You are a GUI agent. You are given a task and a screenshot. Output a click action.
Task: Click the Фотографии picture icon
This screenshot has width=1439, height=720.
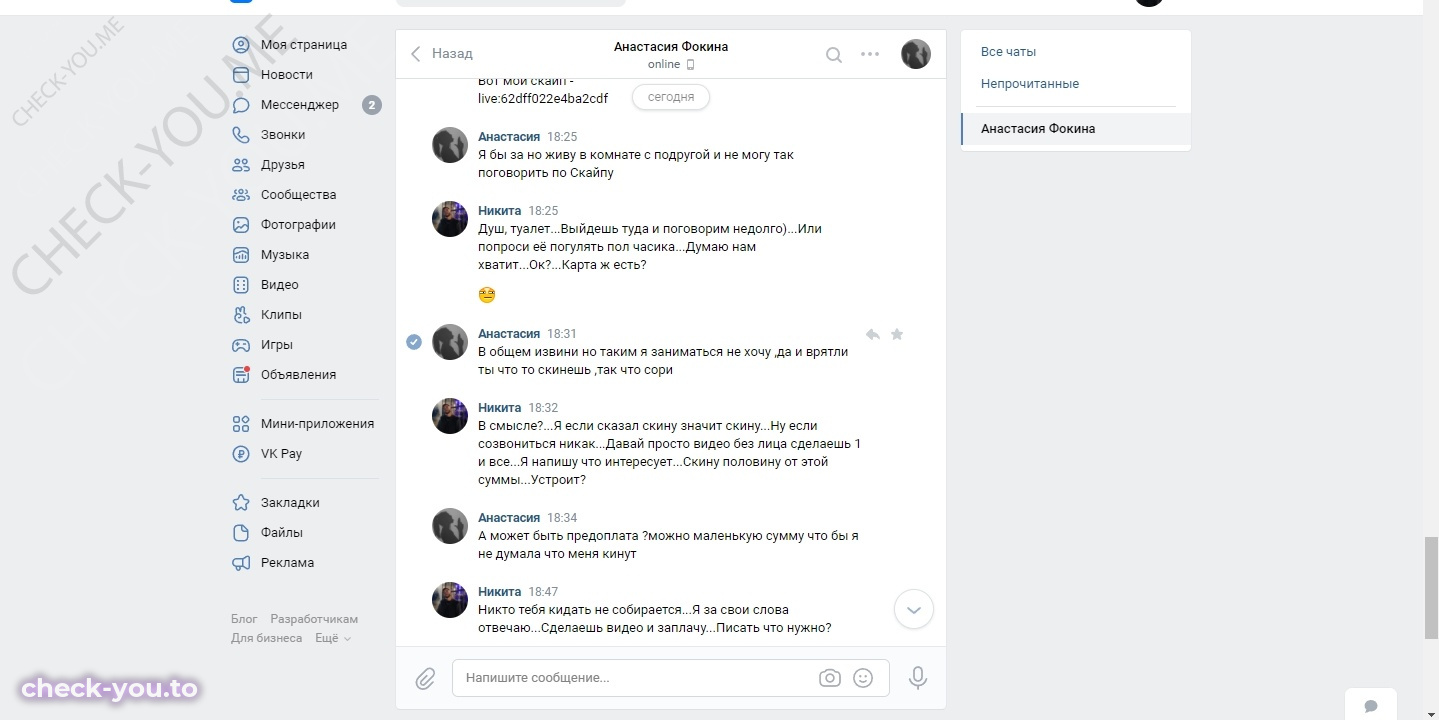click(x=241, y=225)
